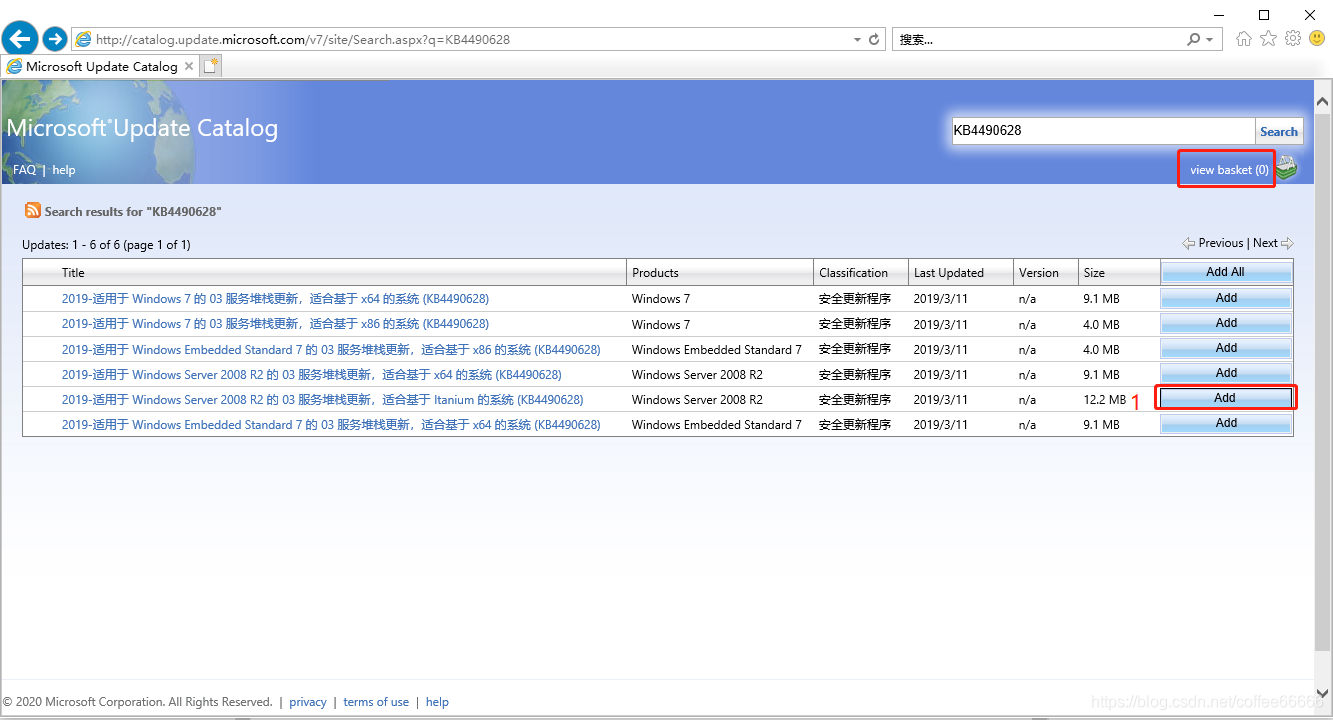The height and width of the screenshot is (720, 1333).
Task: Add the Server 2008 R2 x64 update
Action: coord(1226,373)
